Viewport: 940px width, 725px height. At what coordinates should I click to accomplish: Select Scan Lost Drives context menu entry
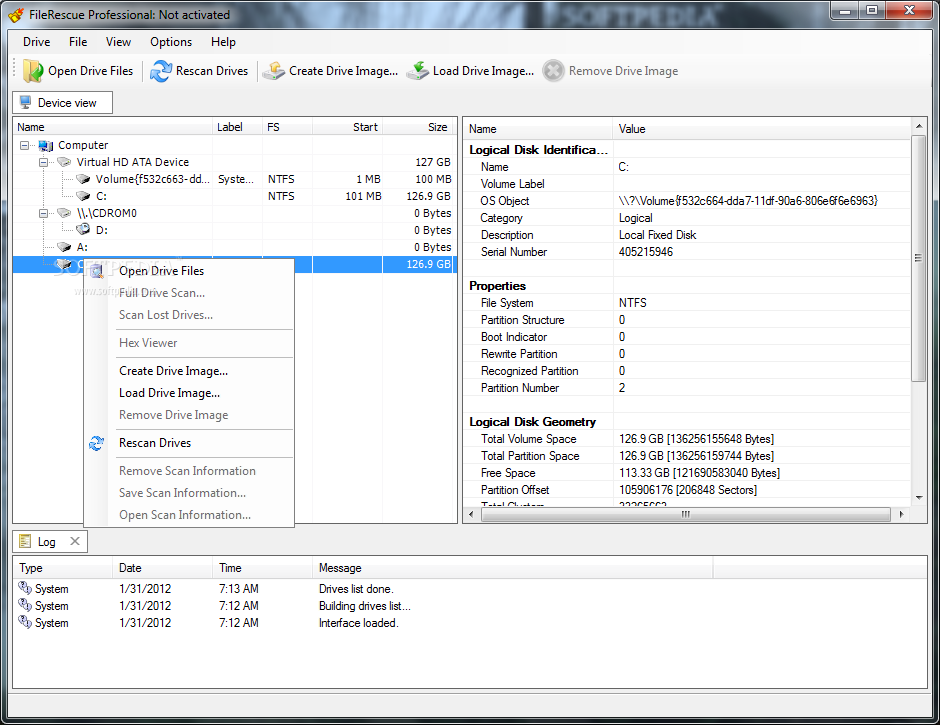pyautogui.click(x=189, y=315)
